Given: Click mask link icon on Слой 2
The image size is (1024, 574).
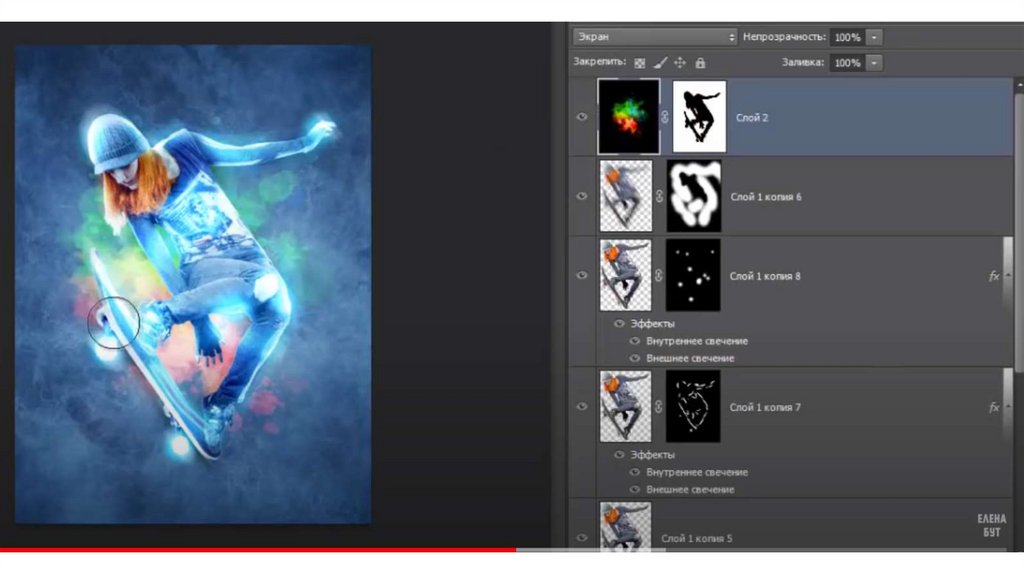Looking at the screenshot, I should point(665,117).
